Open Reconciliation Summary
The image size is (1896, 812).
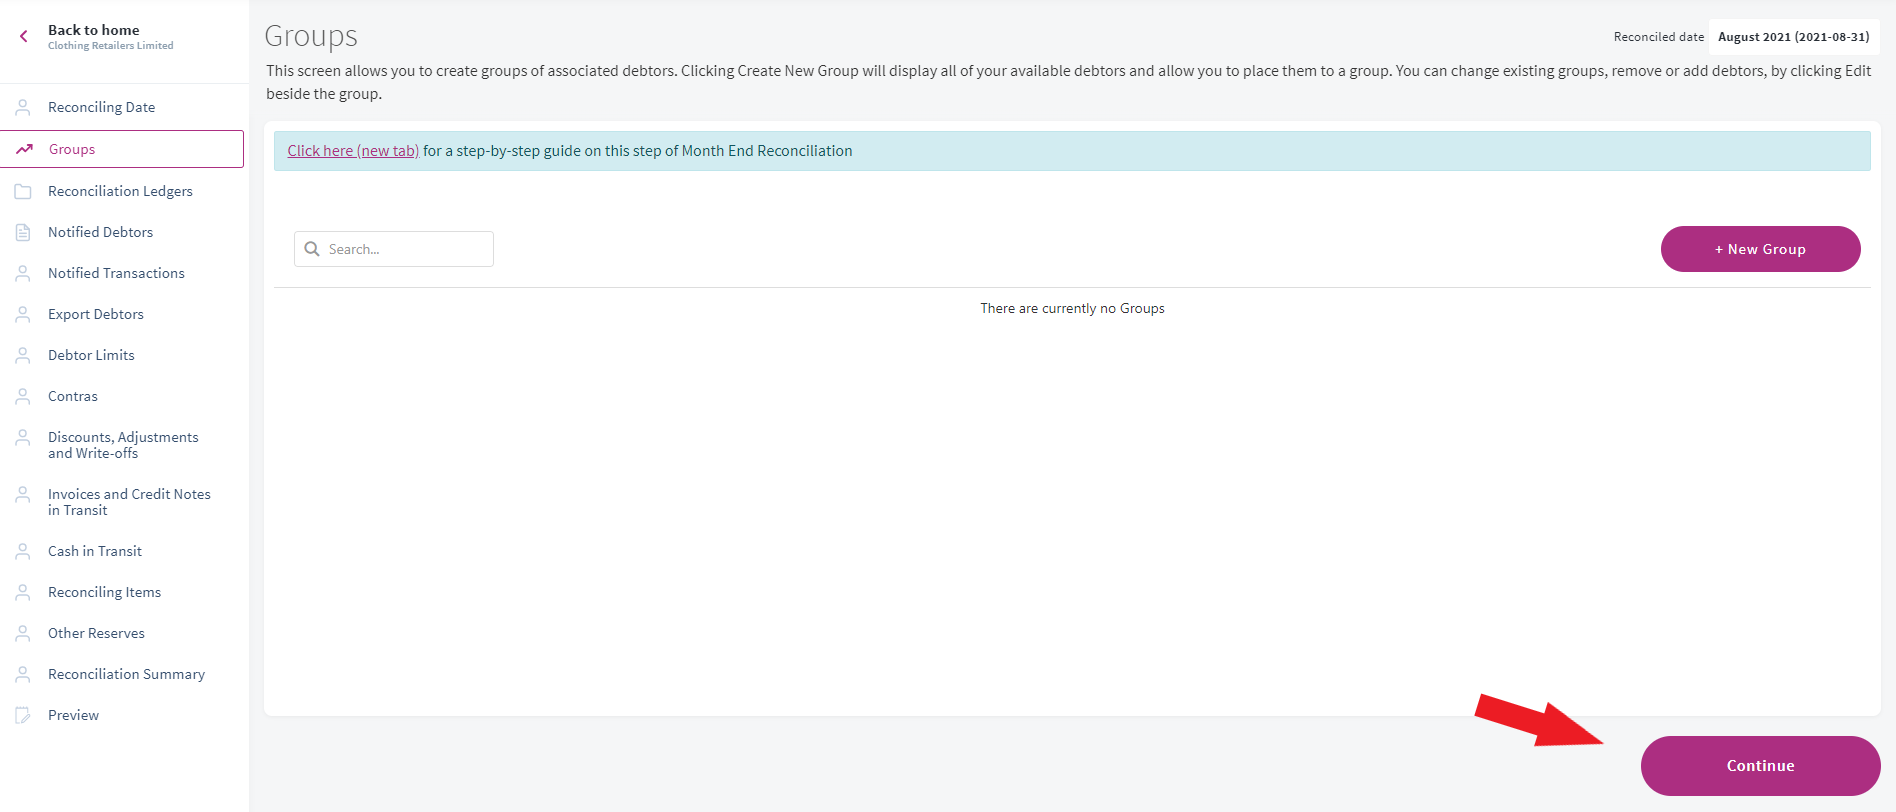click(126, 674)
